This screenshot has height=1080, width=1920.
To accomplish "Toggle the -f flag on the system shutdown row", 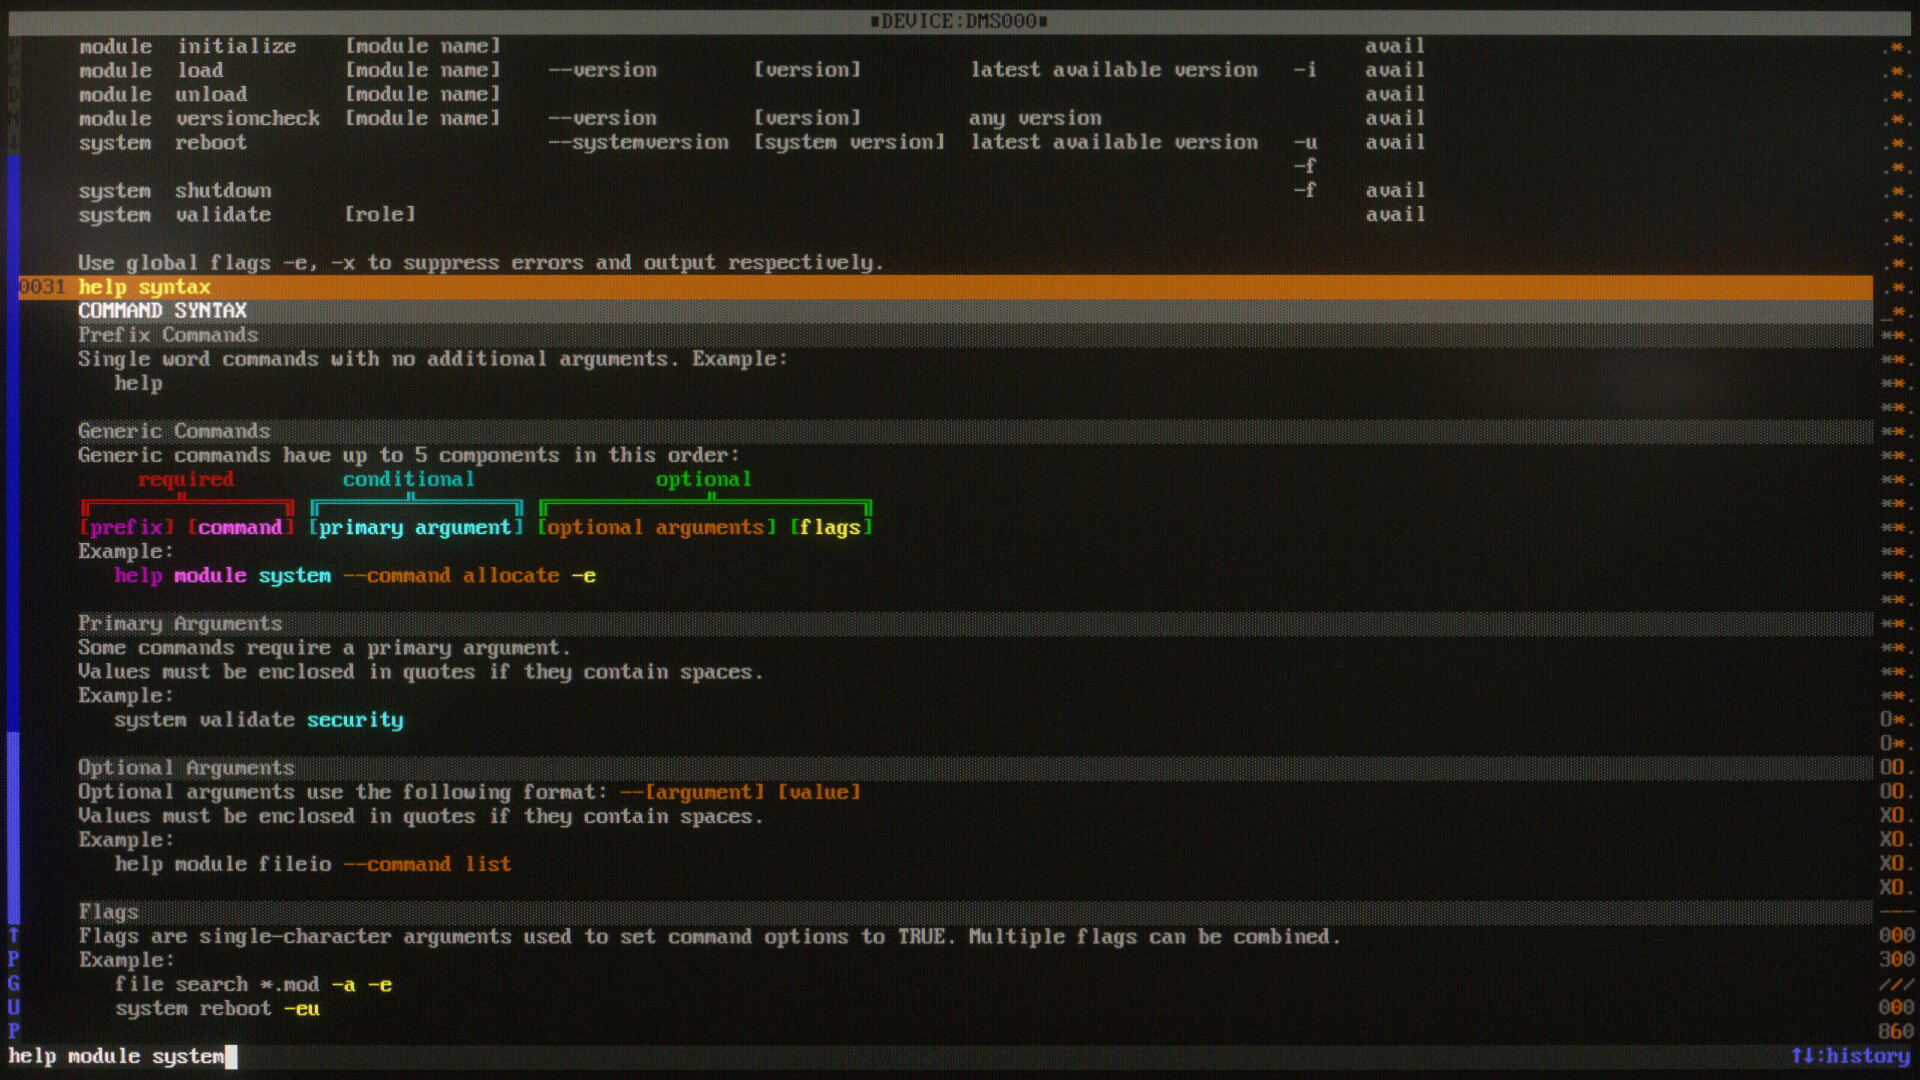I will pos(1307,190).
